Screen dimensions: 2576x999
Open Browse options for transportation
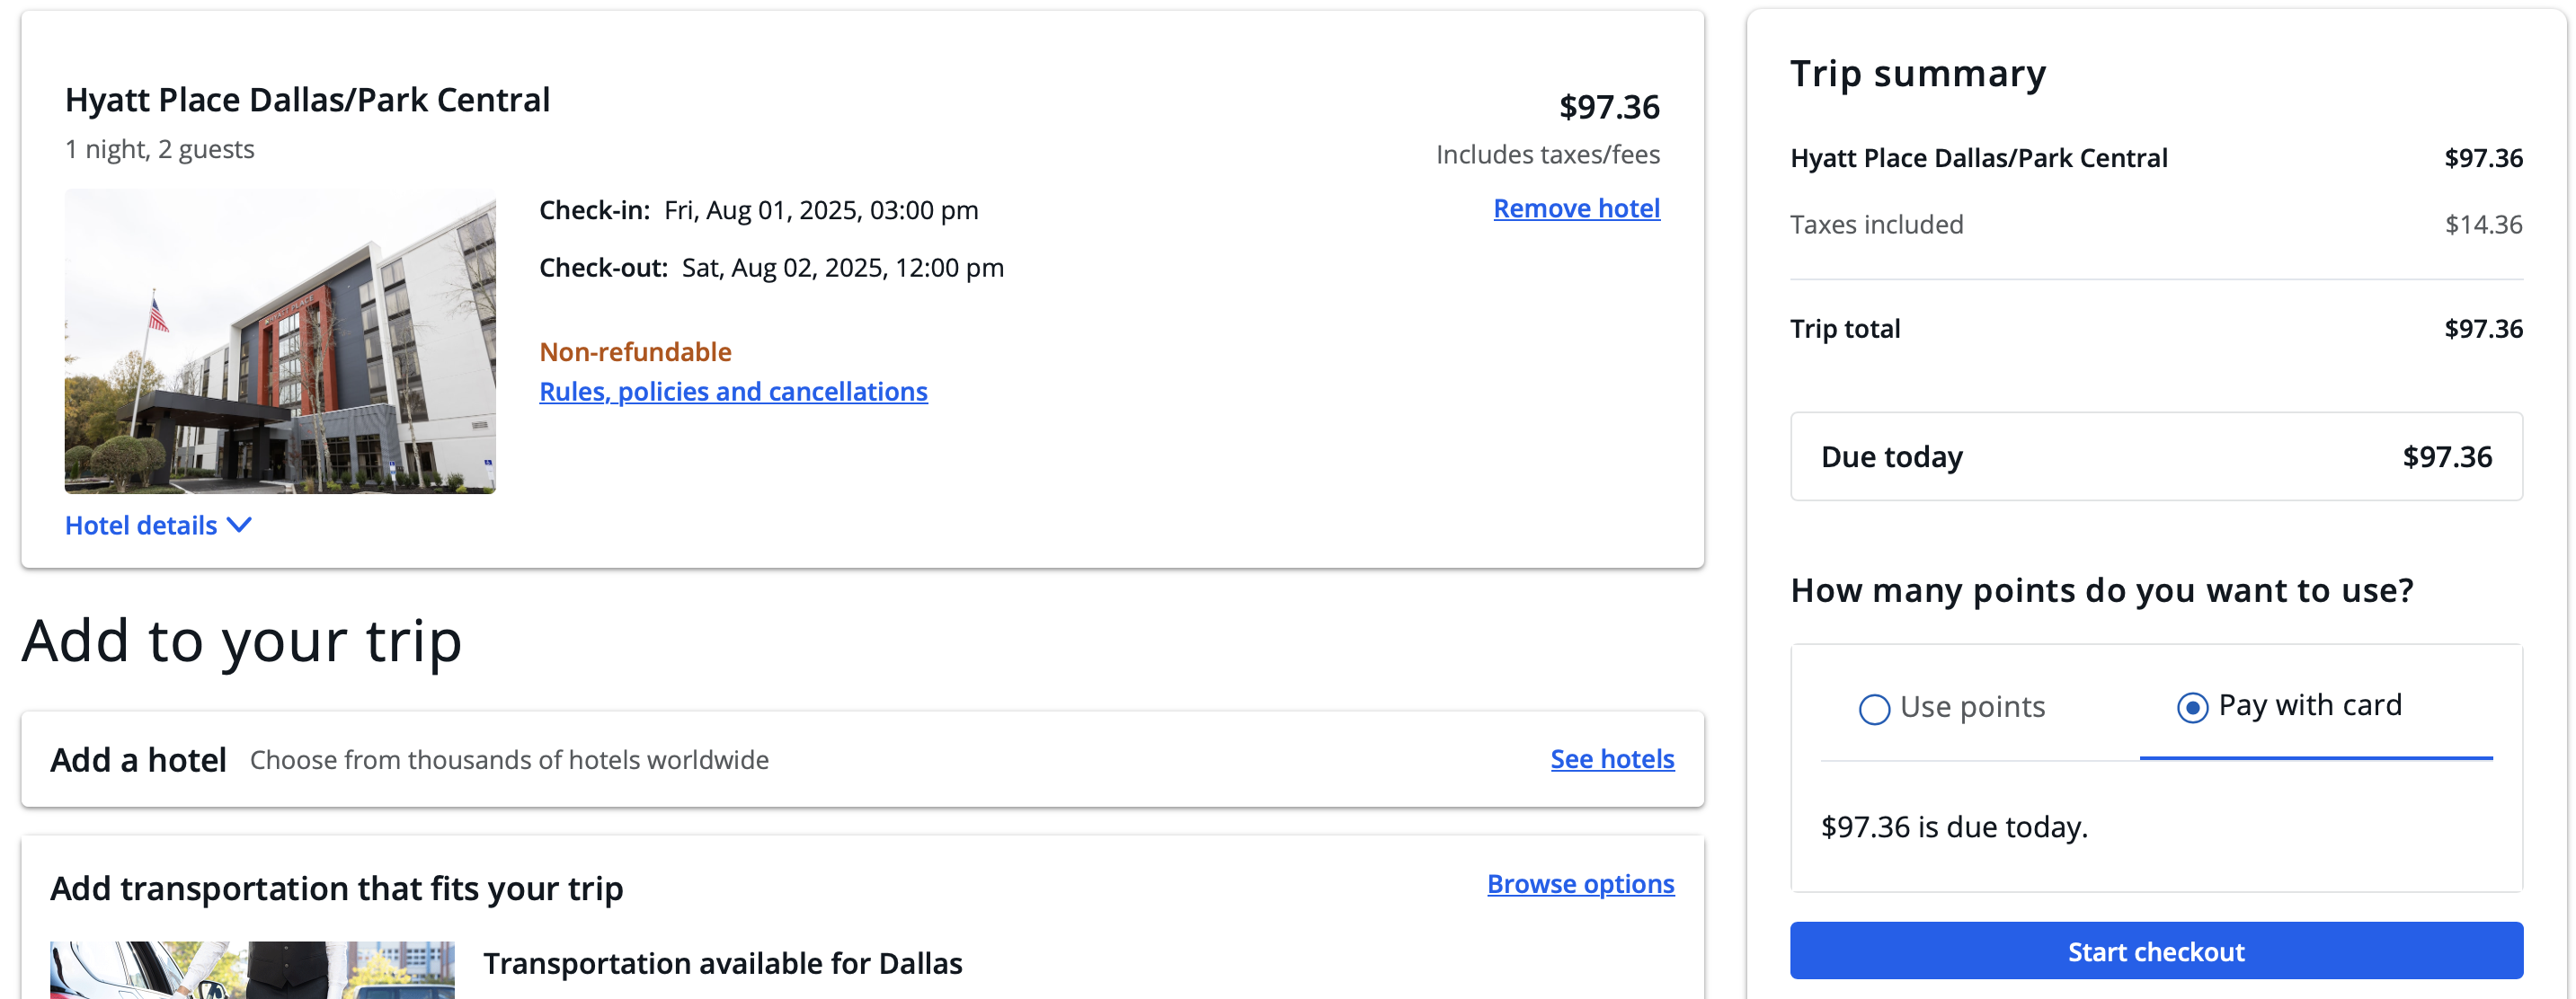pyautogui.click(x=1580, y=884)
